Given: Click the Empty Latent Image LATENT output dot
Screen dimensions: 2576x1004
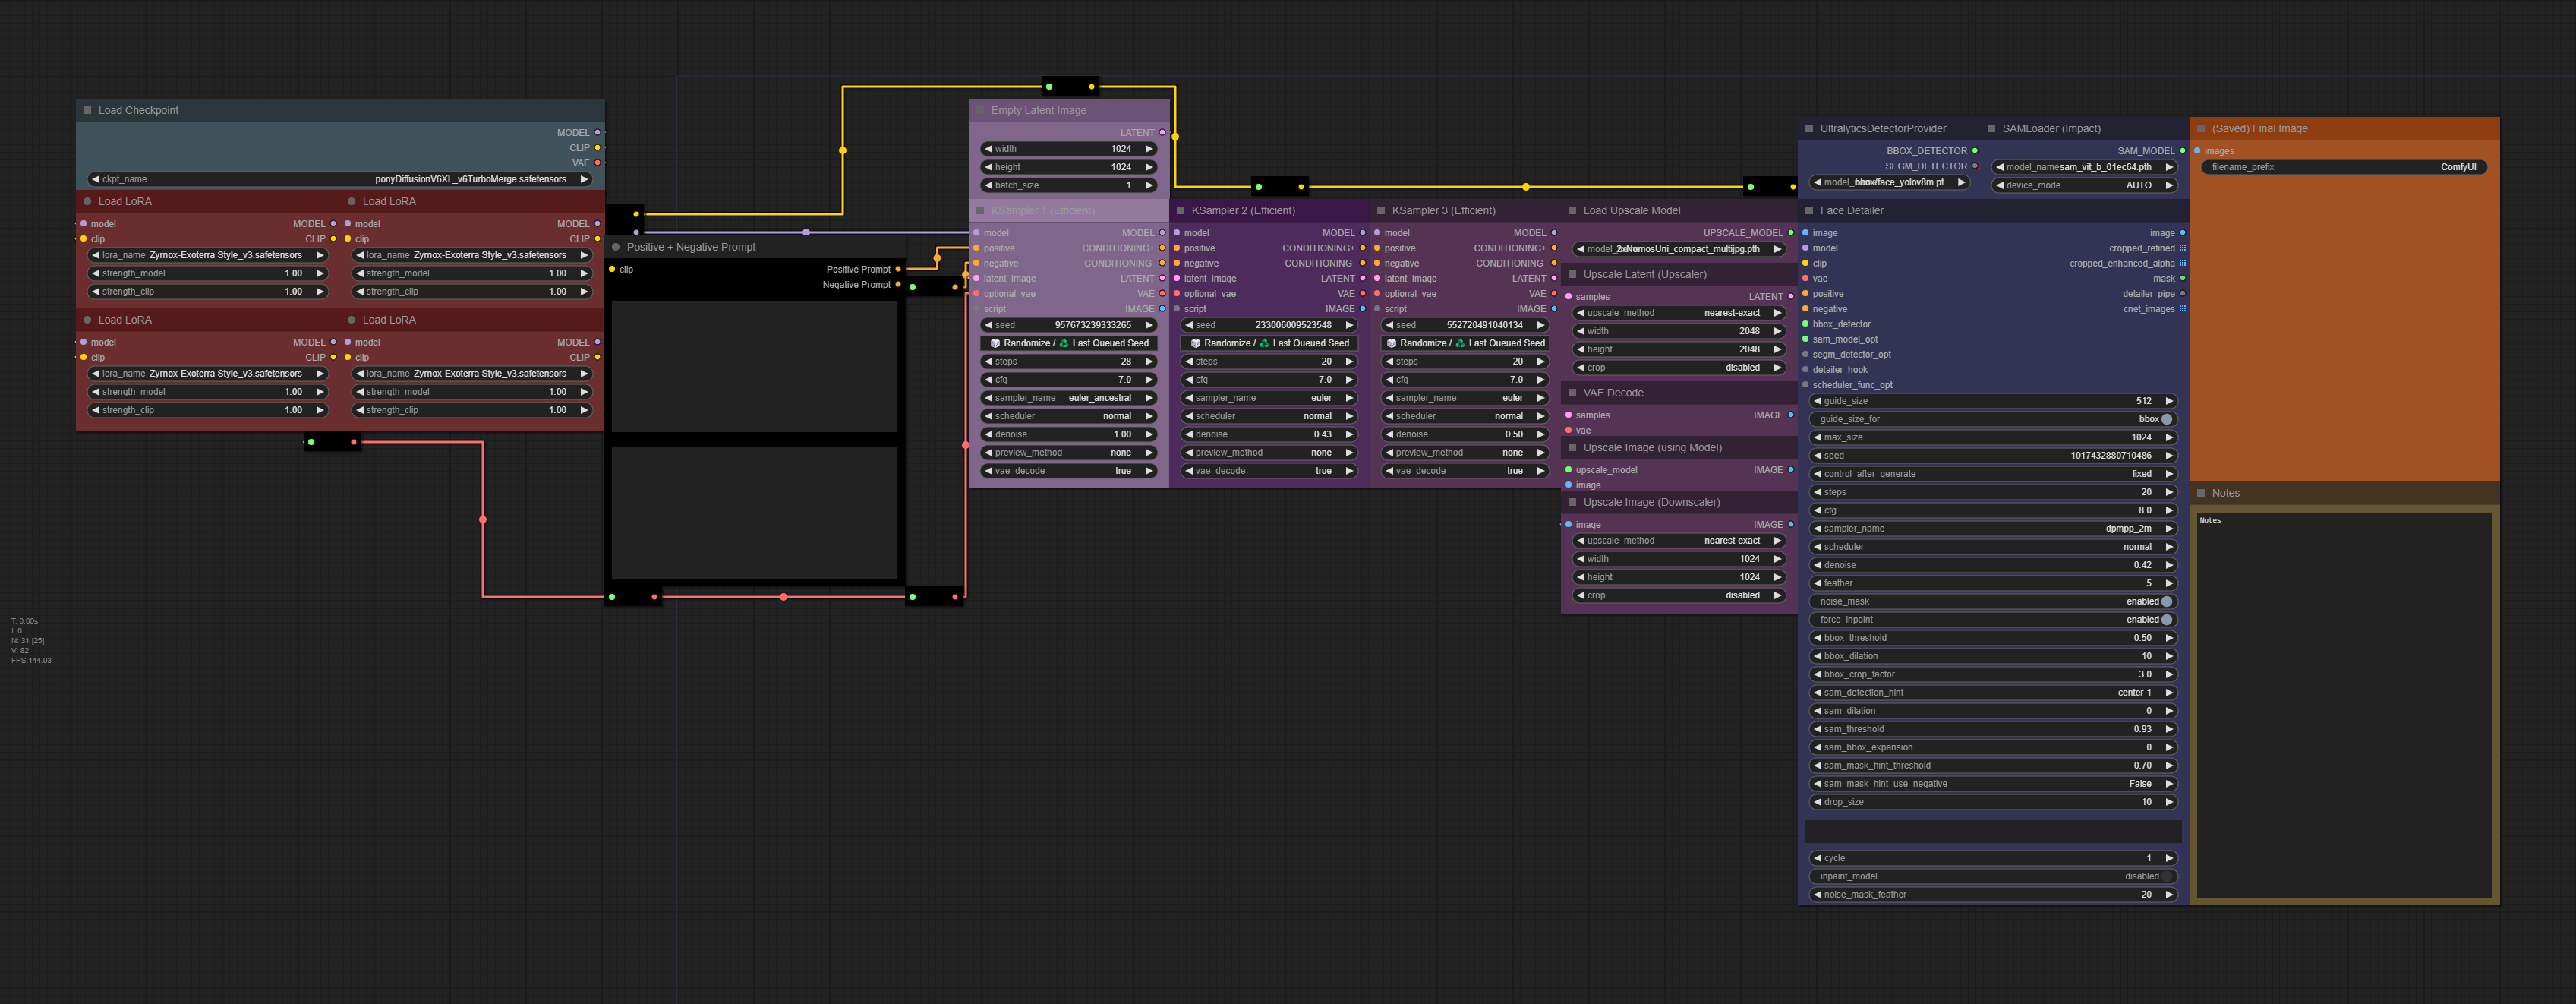Looking at the screenshot, I should [x=1162, y=132].
